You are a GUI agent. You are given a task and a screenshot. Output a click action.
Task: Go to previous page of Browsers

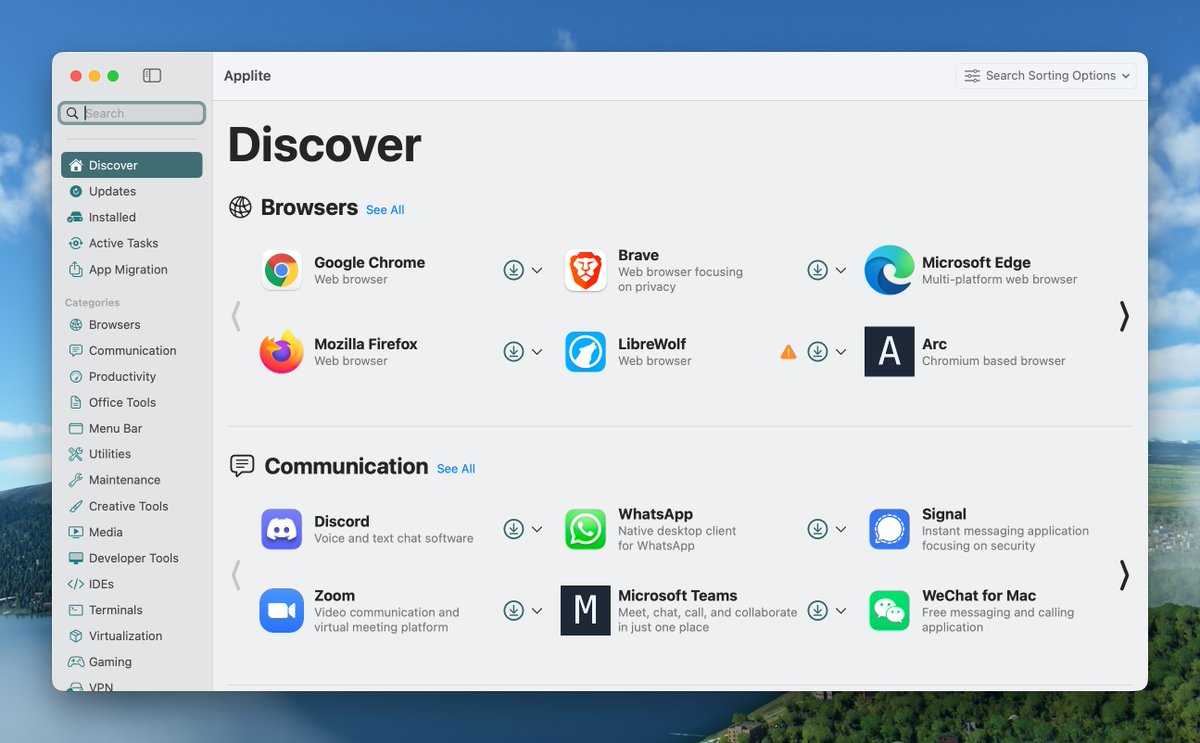[236, 316]
